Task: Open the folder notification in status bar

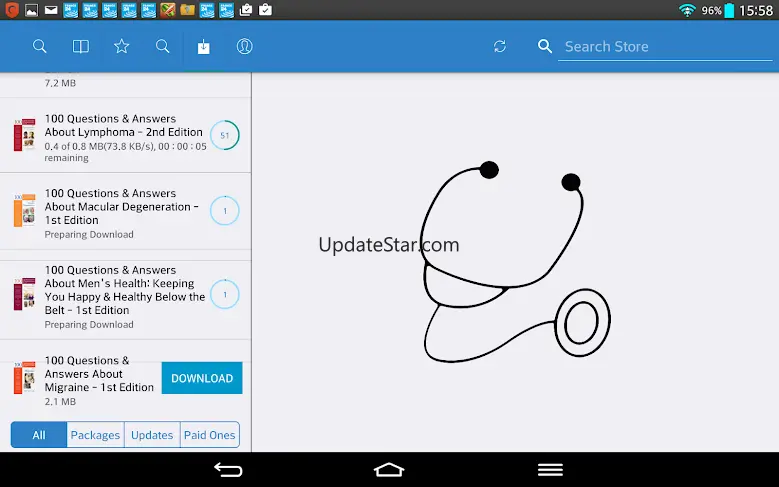Action: (x=187, y=10)
